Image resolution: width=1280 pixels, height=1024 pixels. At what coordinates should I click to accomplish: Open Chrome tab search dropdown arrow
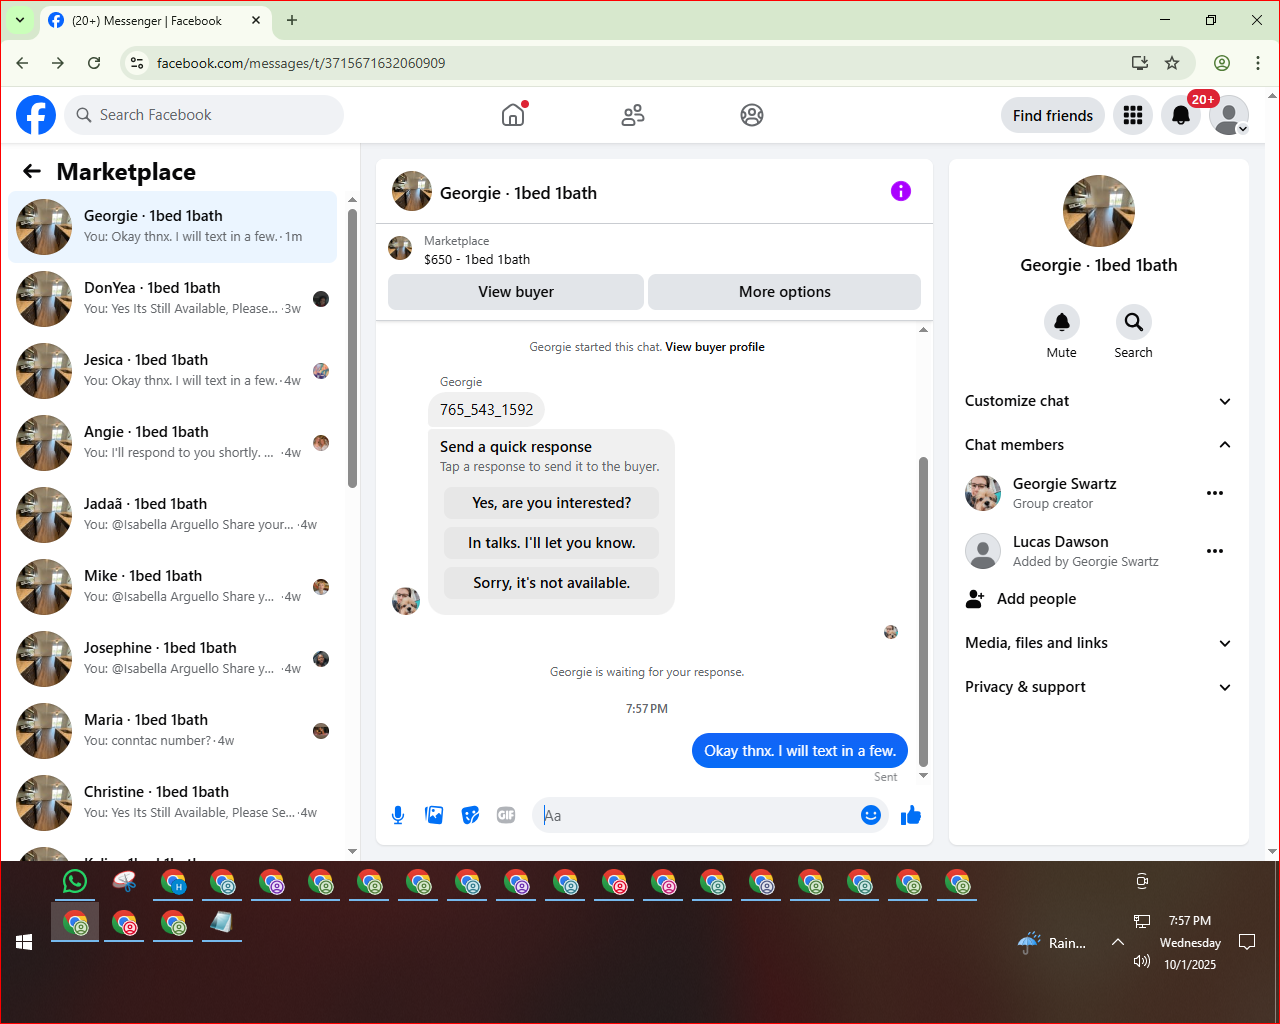(x=19, y=20)
